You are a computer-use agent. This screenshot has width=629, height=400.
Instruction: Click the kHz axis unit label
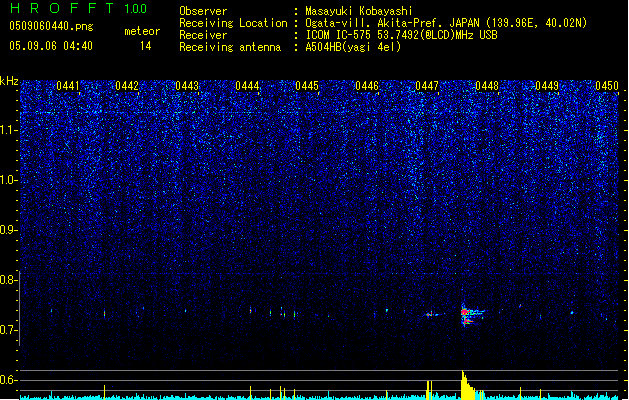pos(9,81)
